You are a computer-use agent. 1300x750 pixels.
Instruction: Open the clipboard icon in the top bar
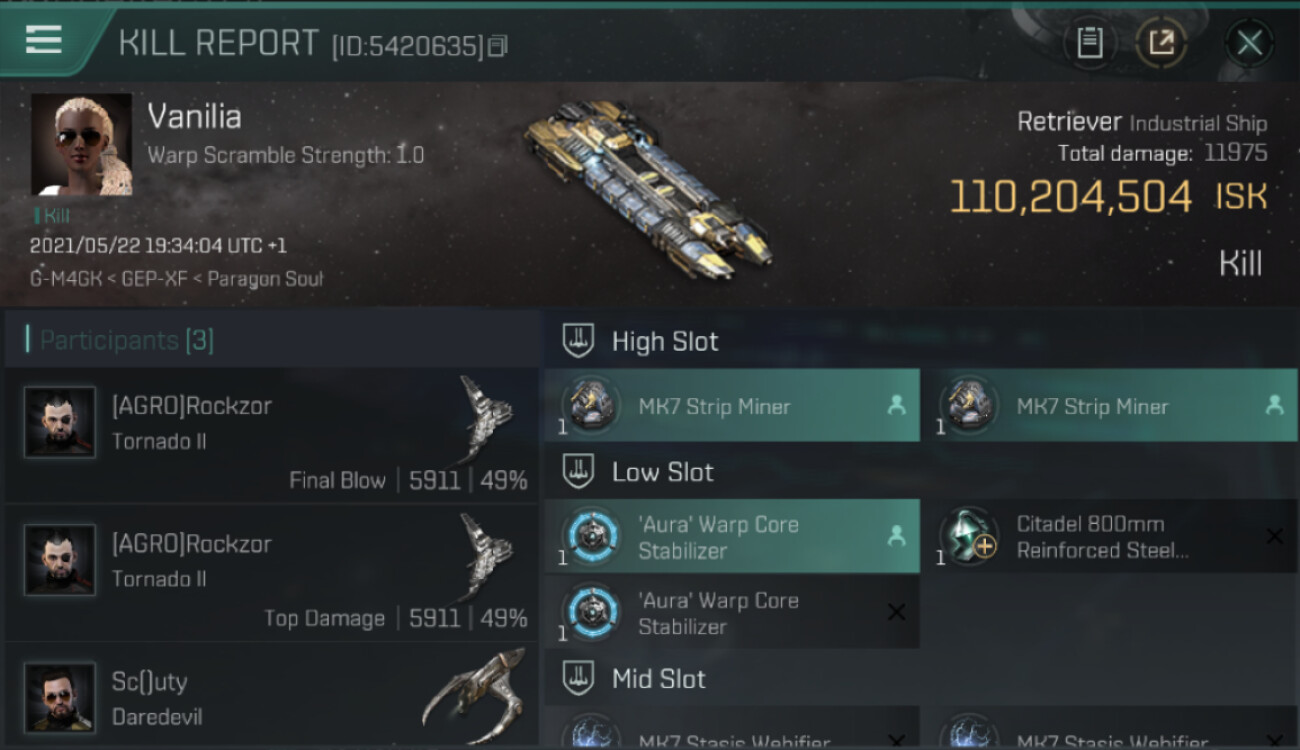tap(1090, 43)
